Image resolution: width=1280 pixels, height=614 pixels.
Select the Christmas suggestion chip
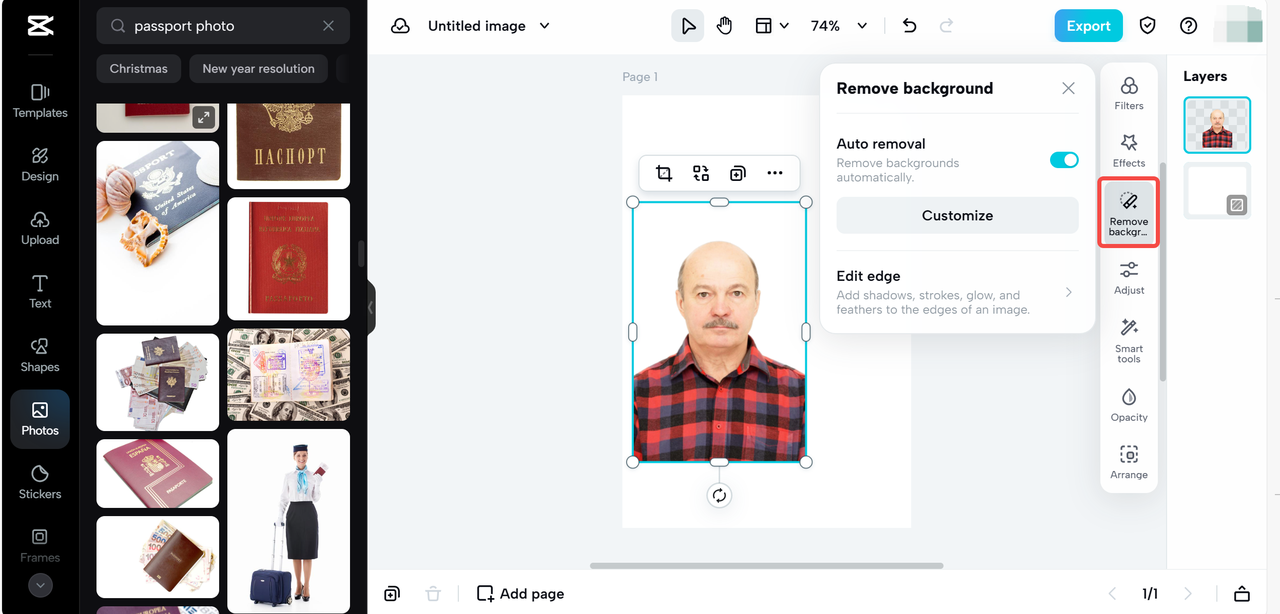(139, 69)
